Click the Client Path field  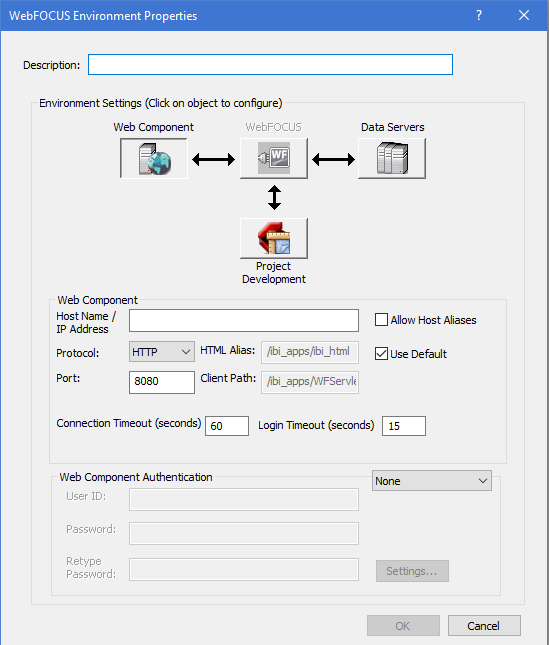tap(310, 382)
